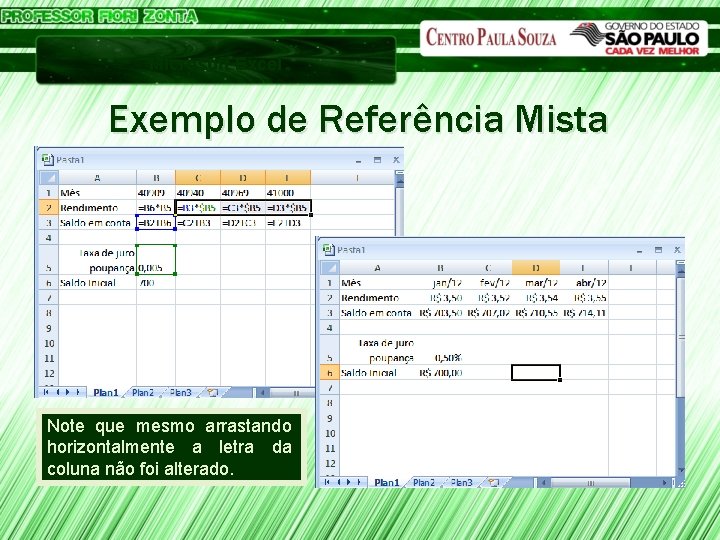The image size is (720, 540).
Task: Click 'Saldo Inicial' cell in left window
Action: 97,282
